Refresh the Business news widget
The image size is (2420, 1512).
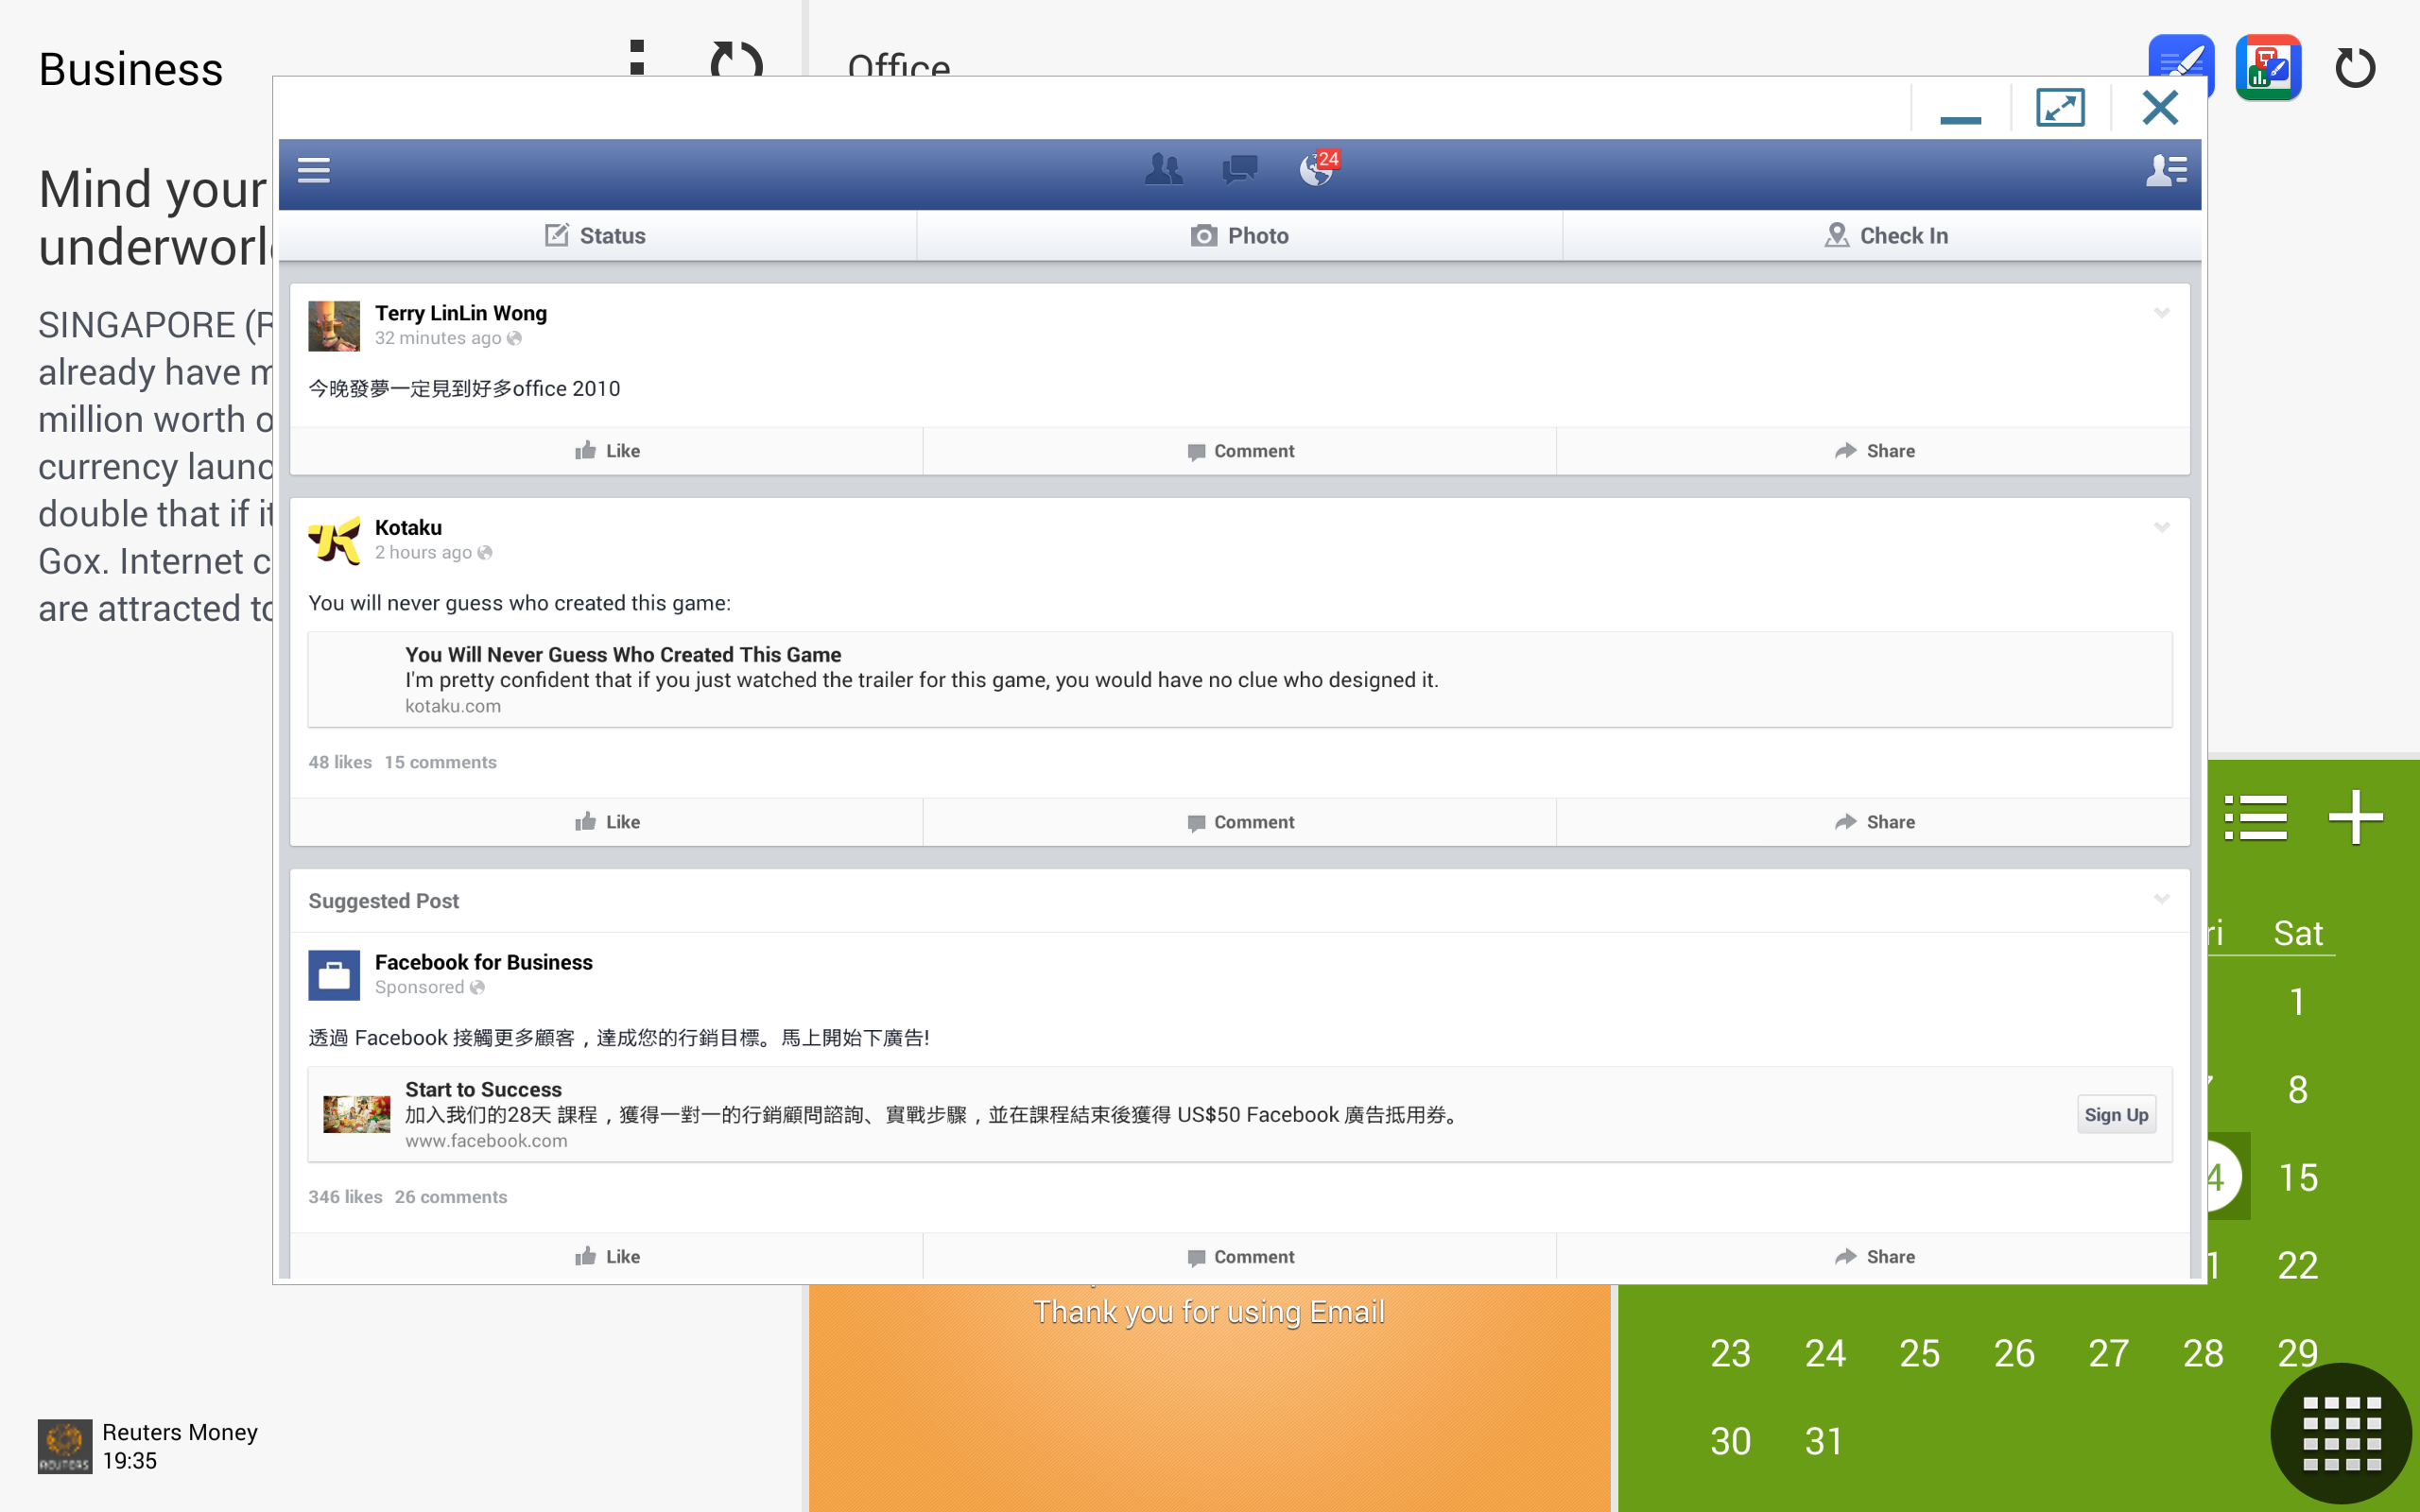pos(737,58)
